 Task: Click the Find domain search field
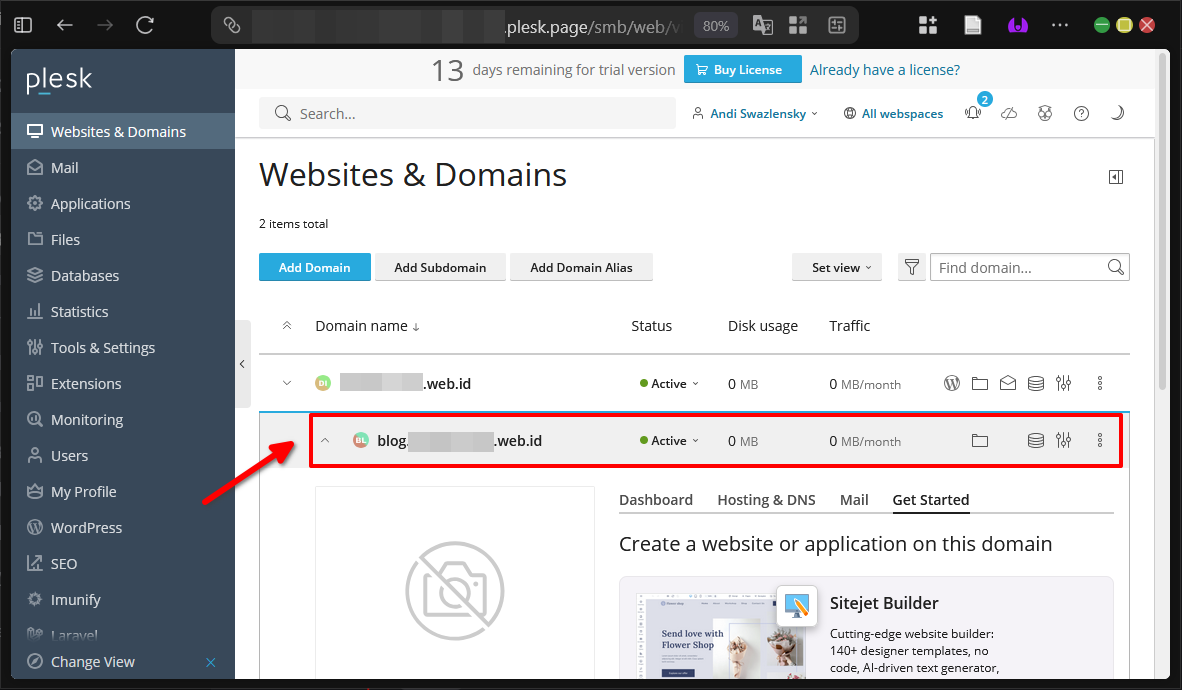coord(1020,267)
